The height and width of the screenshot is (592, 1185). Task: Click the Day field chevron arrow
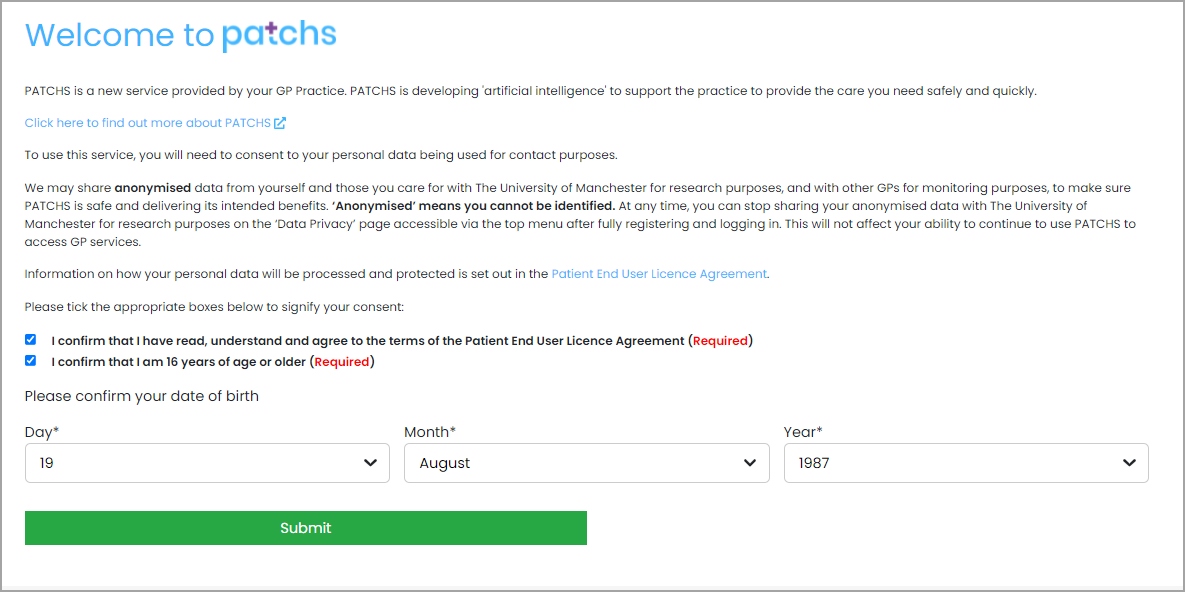click(370, 463)
